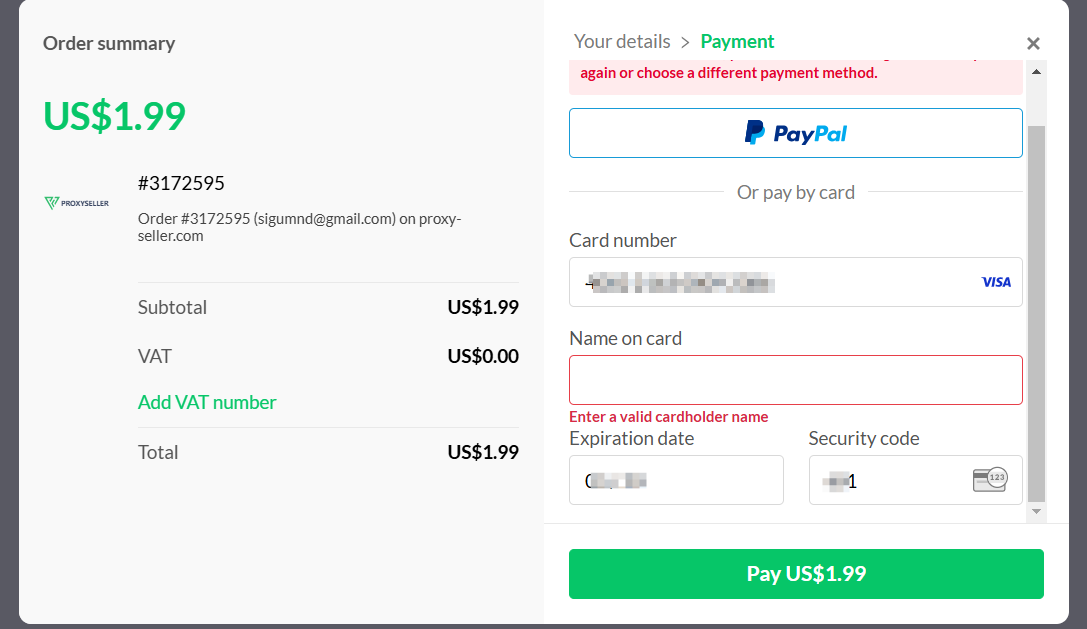Close the payment dialog
Viewport: 1087px width, 629px height.
click(x=1033, y=43)
